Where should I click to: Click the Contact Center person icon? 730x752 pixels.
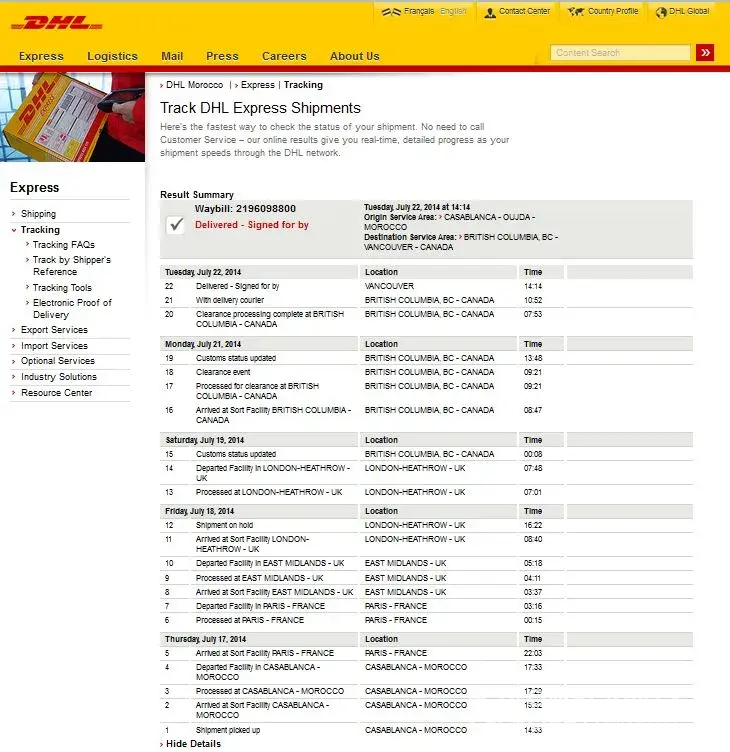coord(490,12)
